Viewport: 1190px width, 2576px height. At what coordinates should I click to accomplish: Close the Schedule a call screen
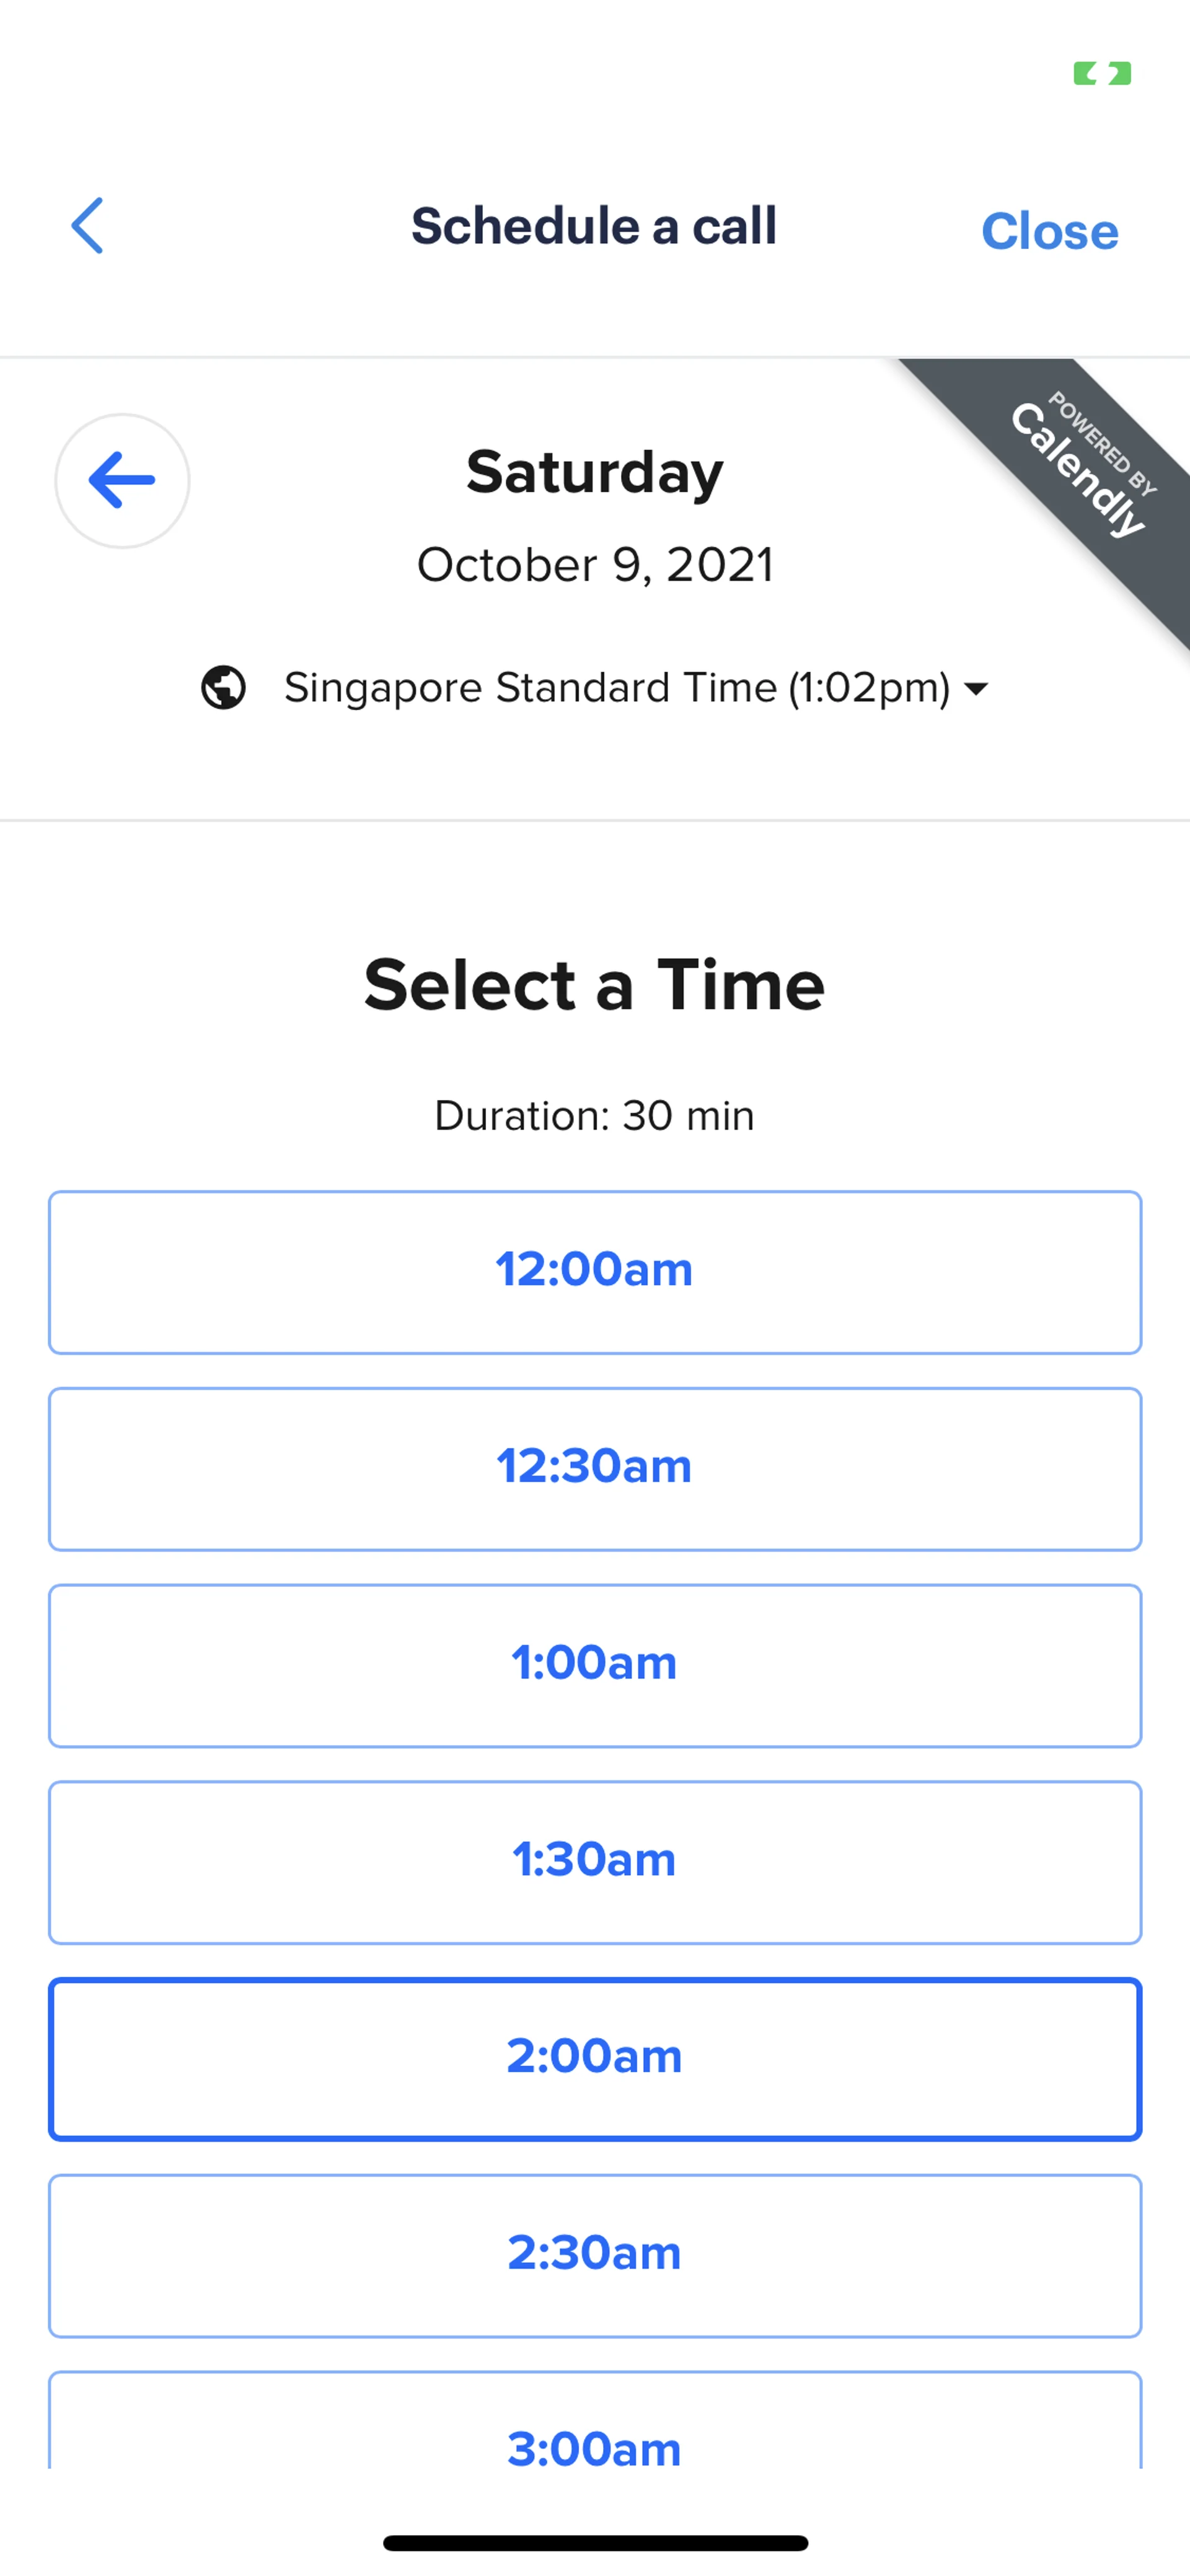tap(1049, 231)
